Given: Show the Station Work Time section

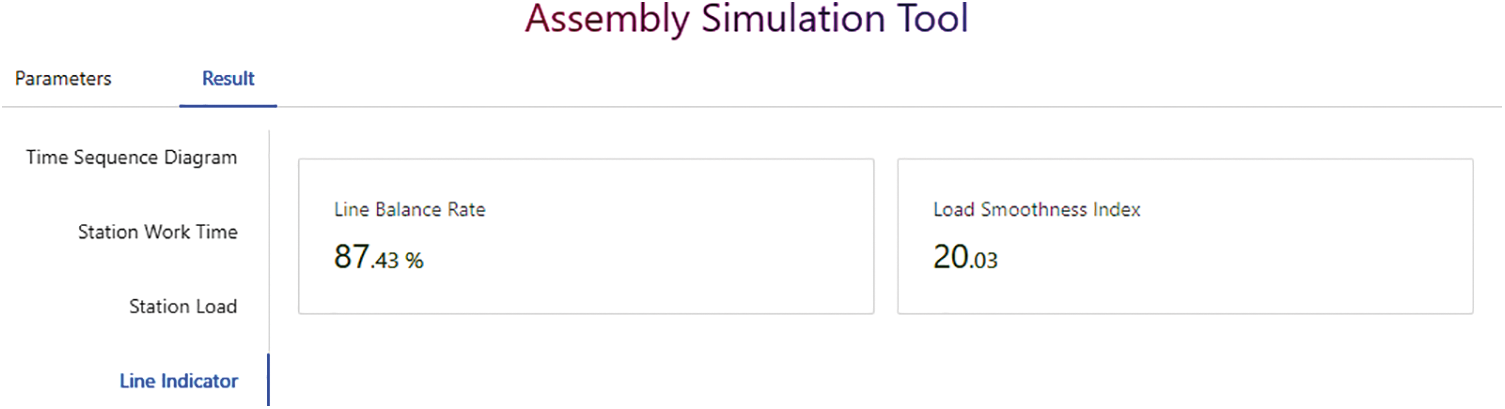Looking at the screenshot, I should [x=158, y=232].
